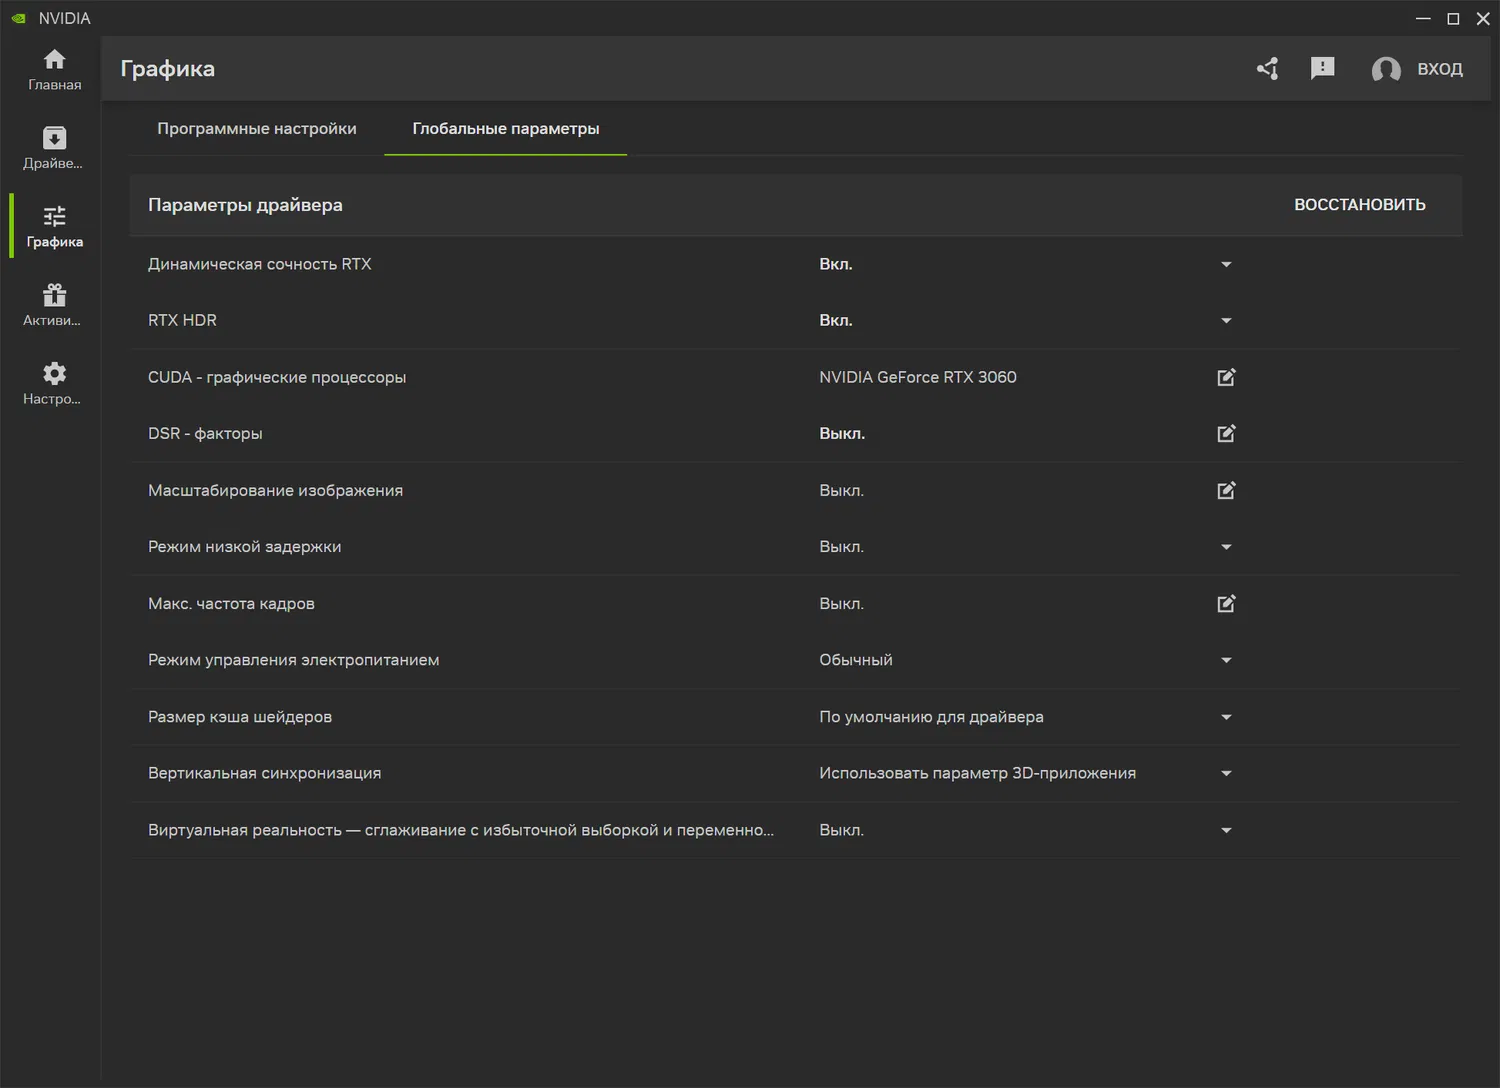Viewport: 1500px width, 1088px height.
Task: Expand Режим низкой задержки dropdown
Action: tap(1226, 547)
